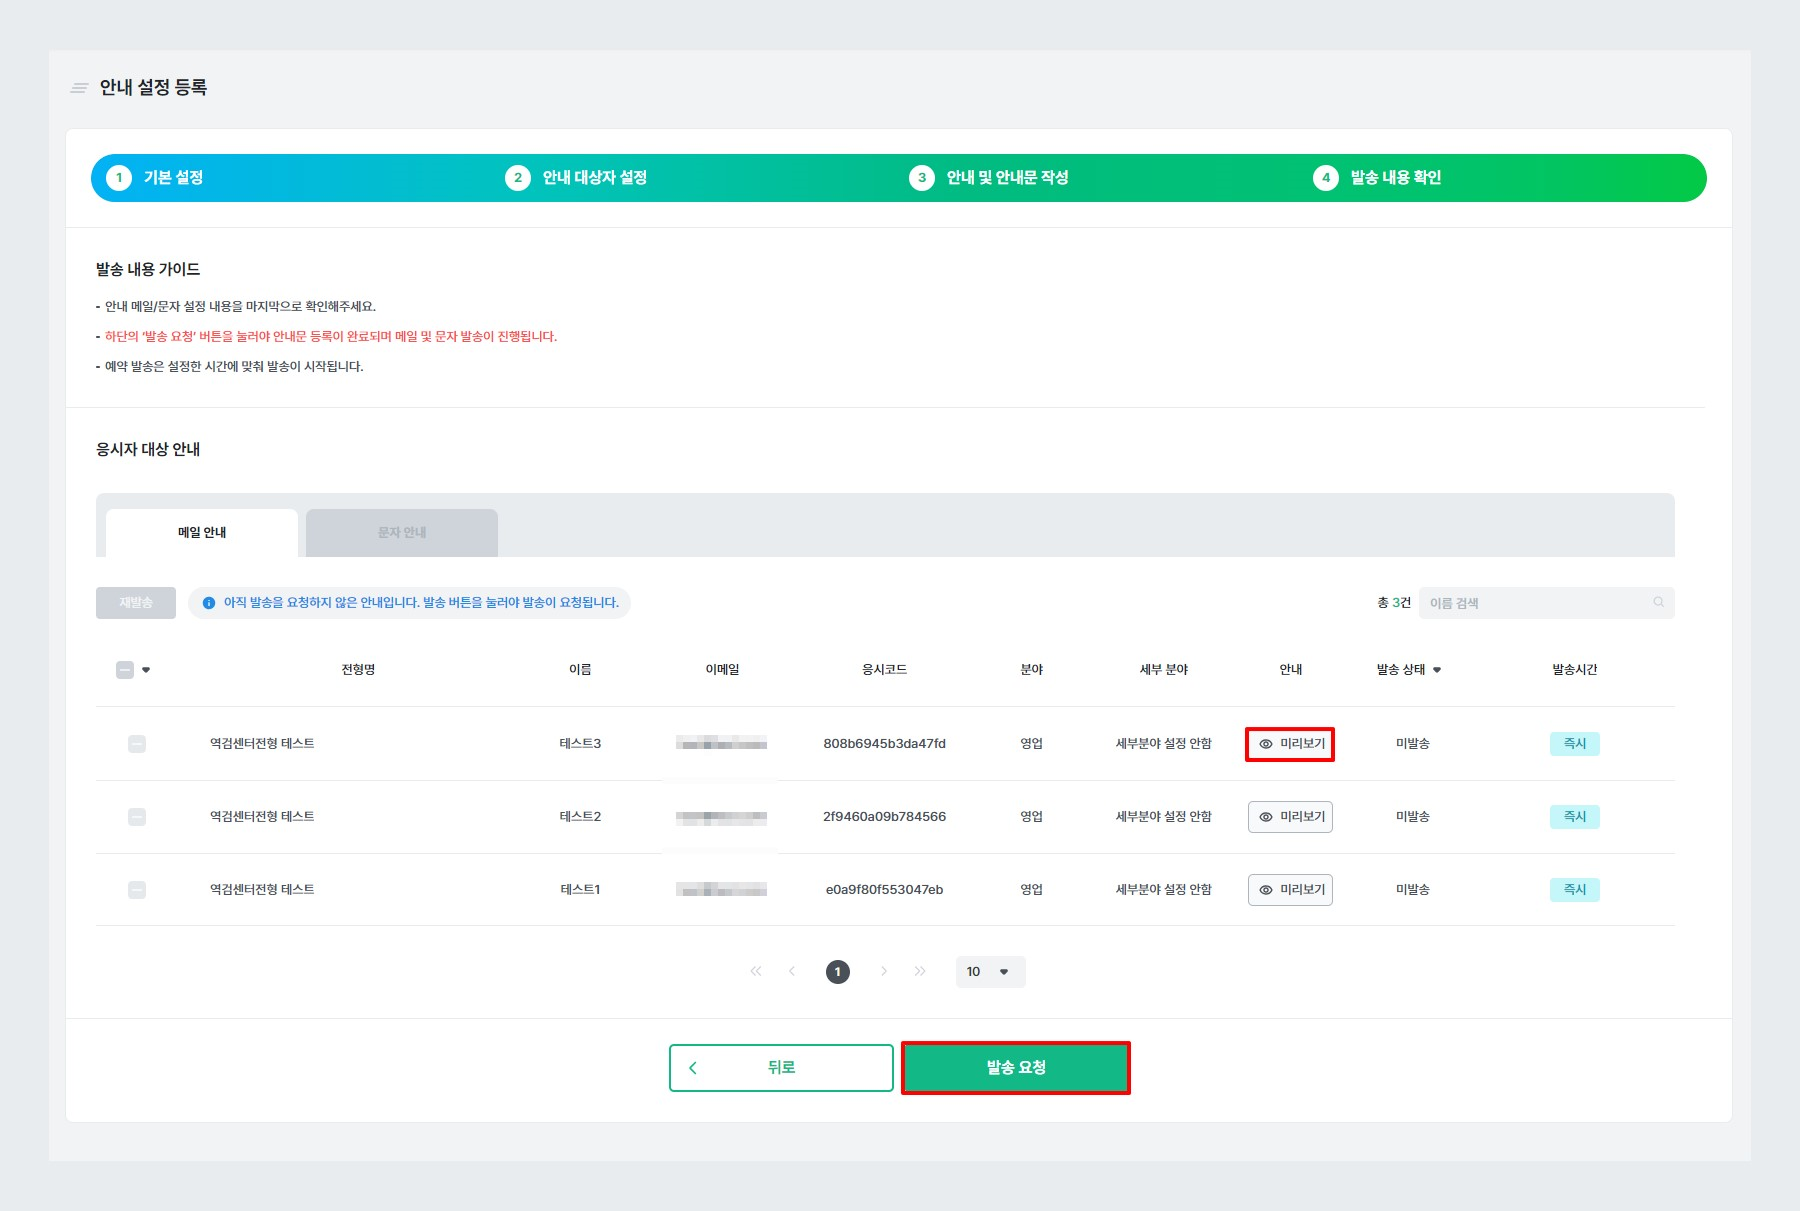Click the 즉시 badge in the 테스트2 row
Image resolution: width=1800 pixels, height=1211 pixels.
pyautogui.click(x=1575, y=817)
